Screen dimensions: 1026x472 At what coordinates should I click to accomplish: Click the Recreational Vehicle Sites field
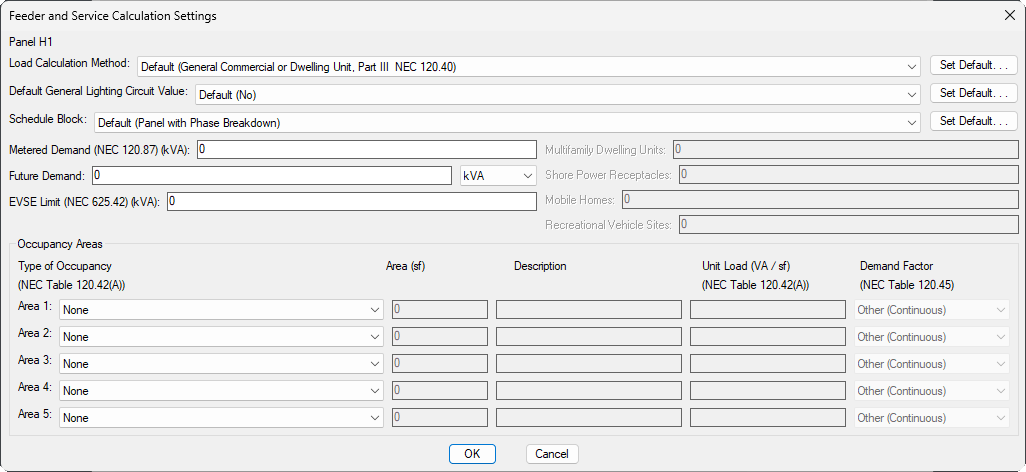click(849, 225)
